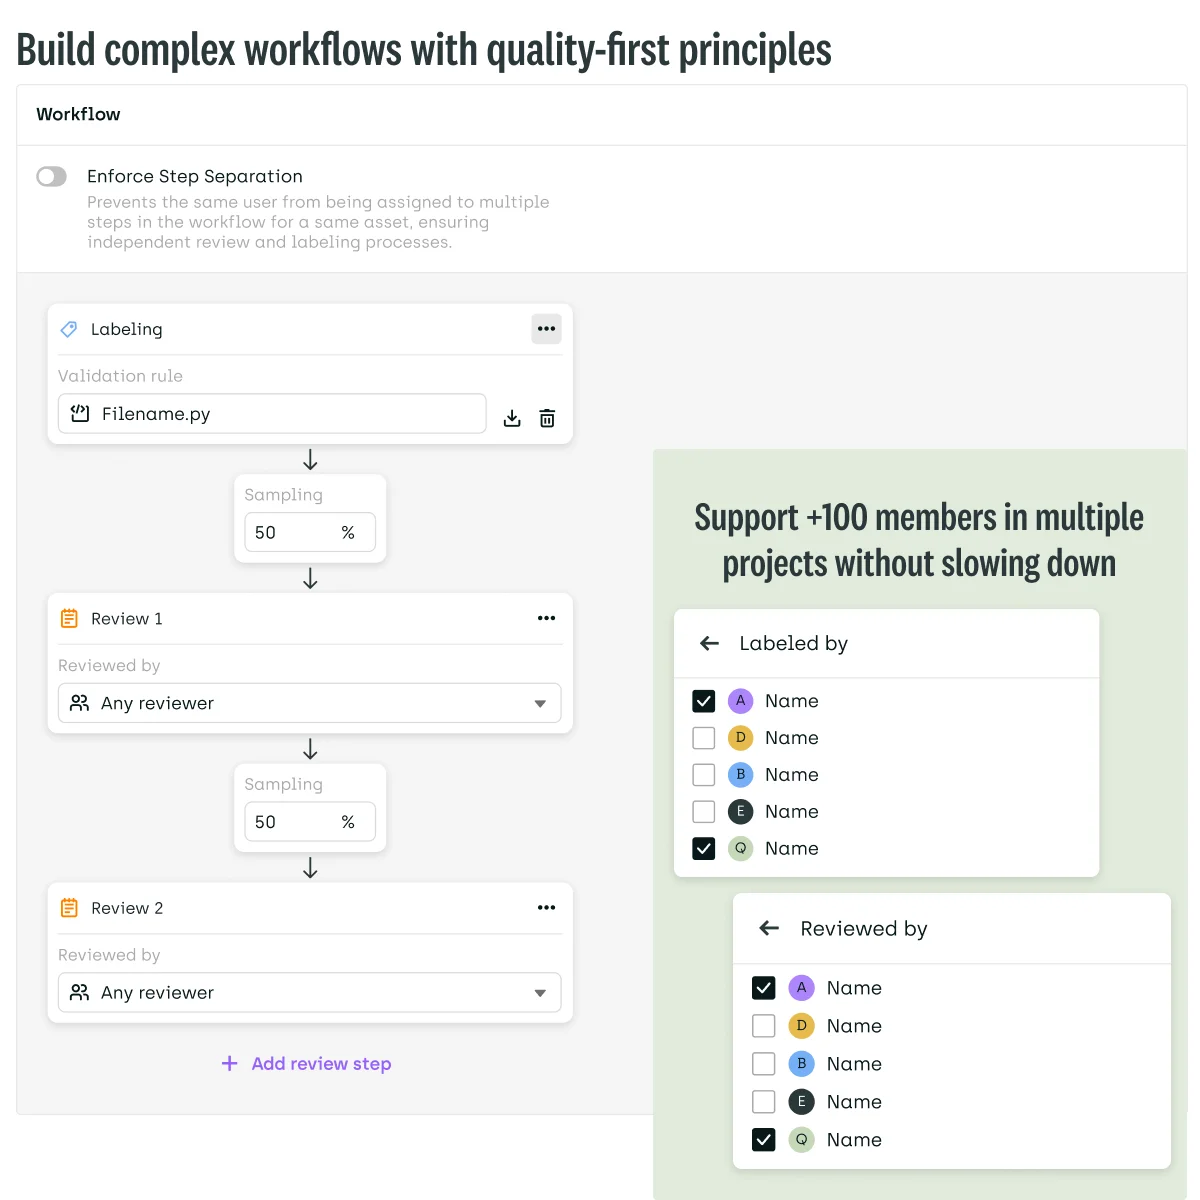Open the Labeling step three-dot menu
This screenshot has height=1200, width=1200.
click(546, 329)
